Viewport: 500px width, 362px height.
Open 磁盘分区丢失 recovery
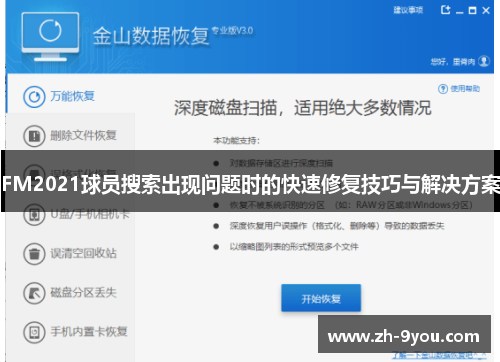[x=71, y=292]
